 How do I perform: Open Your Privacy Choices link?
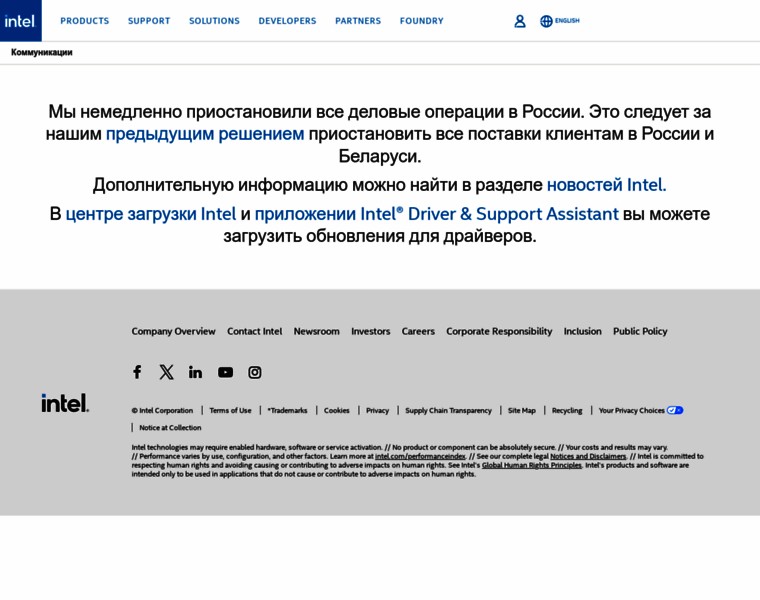pyautogui.click(x=632, y=411)
